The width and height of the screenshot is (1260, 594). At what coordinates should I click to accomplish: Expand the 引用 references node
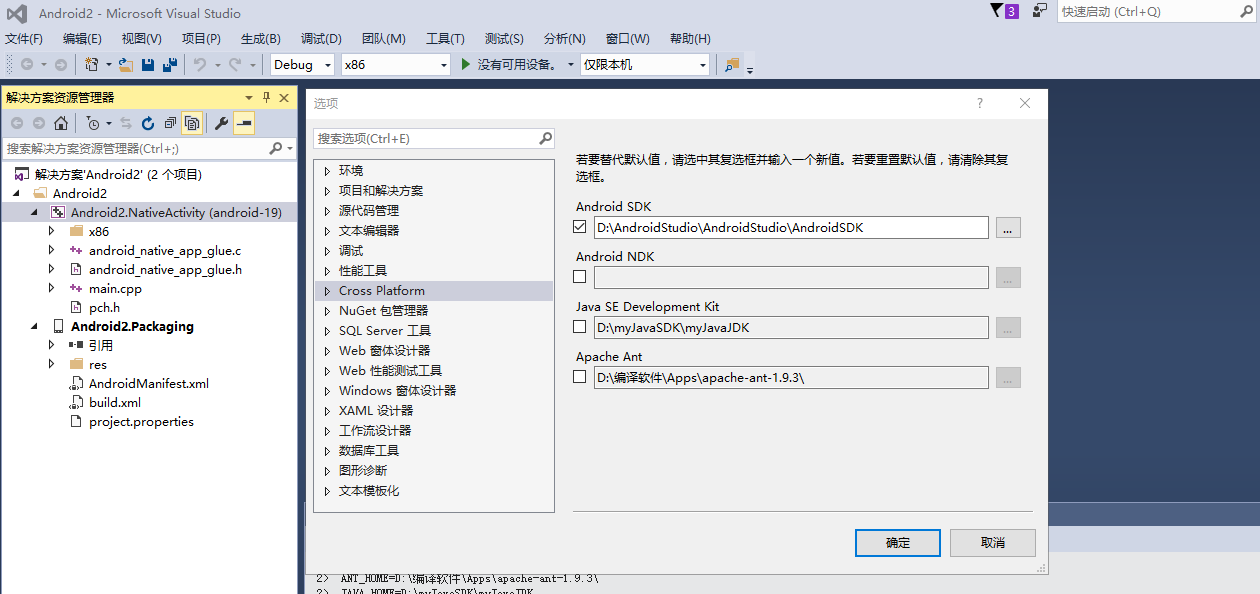pyautogui.click(x=52, y=345)
